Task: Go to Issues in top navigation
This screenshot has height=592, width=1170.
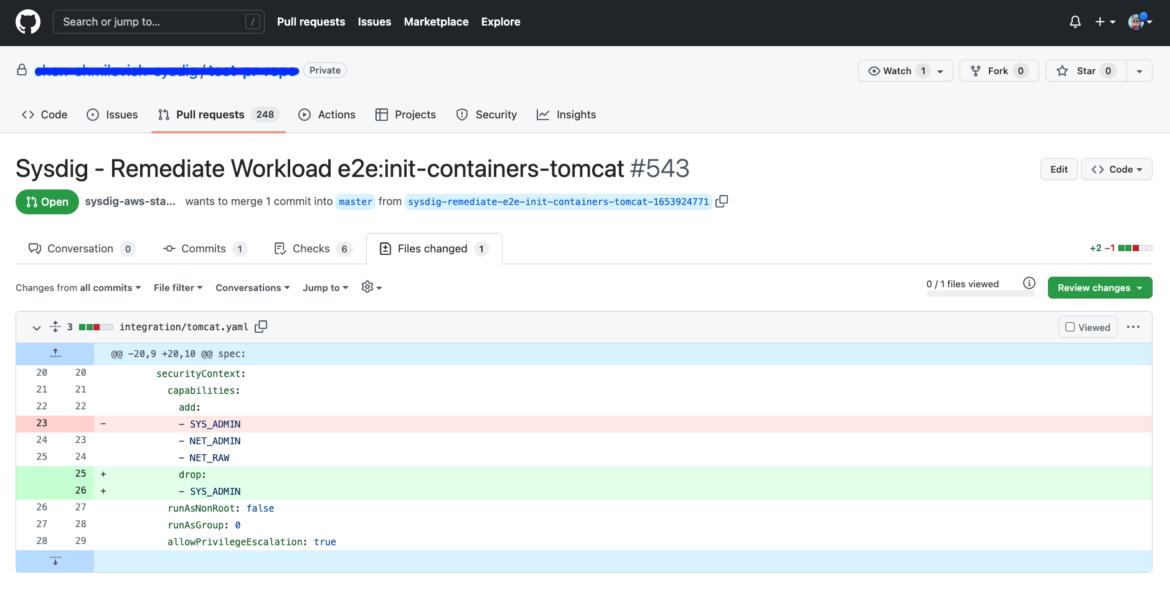Action: pos(375,22)
